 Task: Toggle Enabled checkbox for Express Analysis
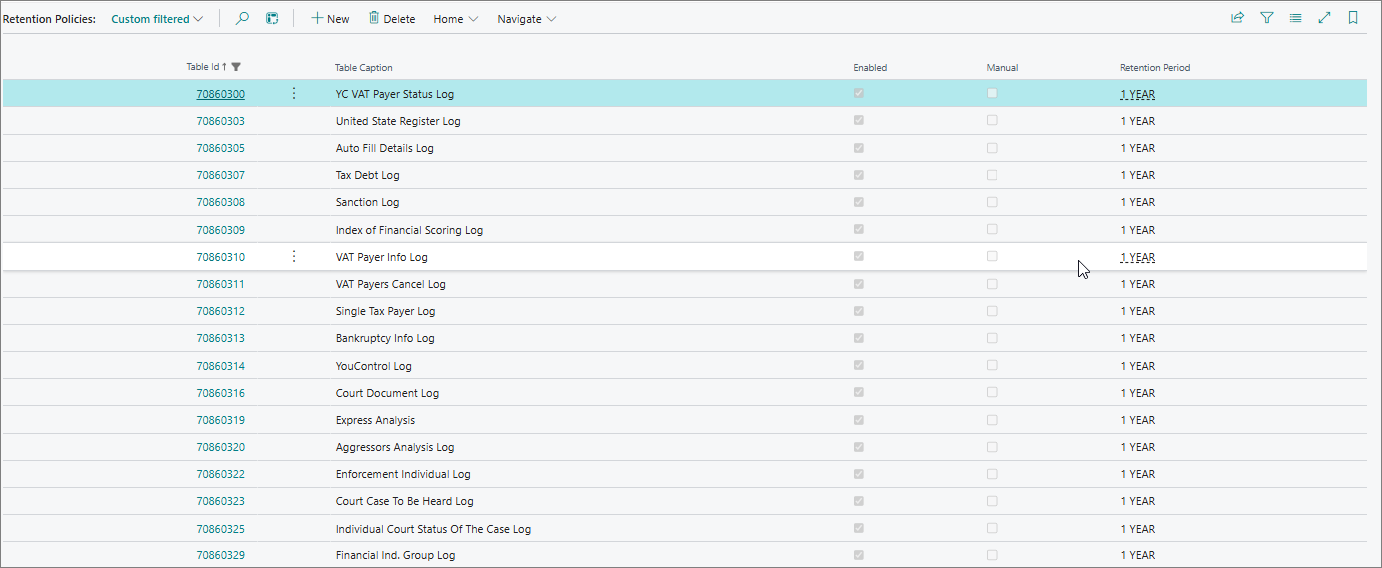coord(858,419)
